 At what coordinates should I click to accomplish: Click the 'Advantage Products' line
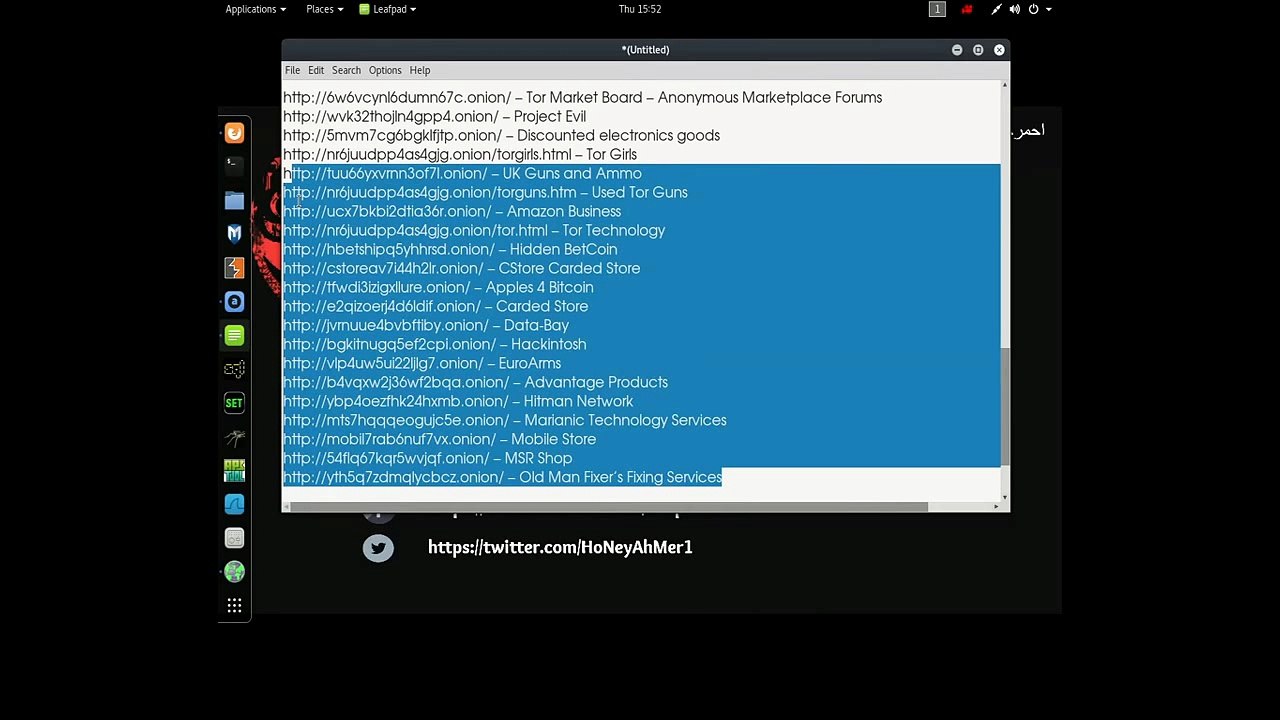point(475,382)
